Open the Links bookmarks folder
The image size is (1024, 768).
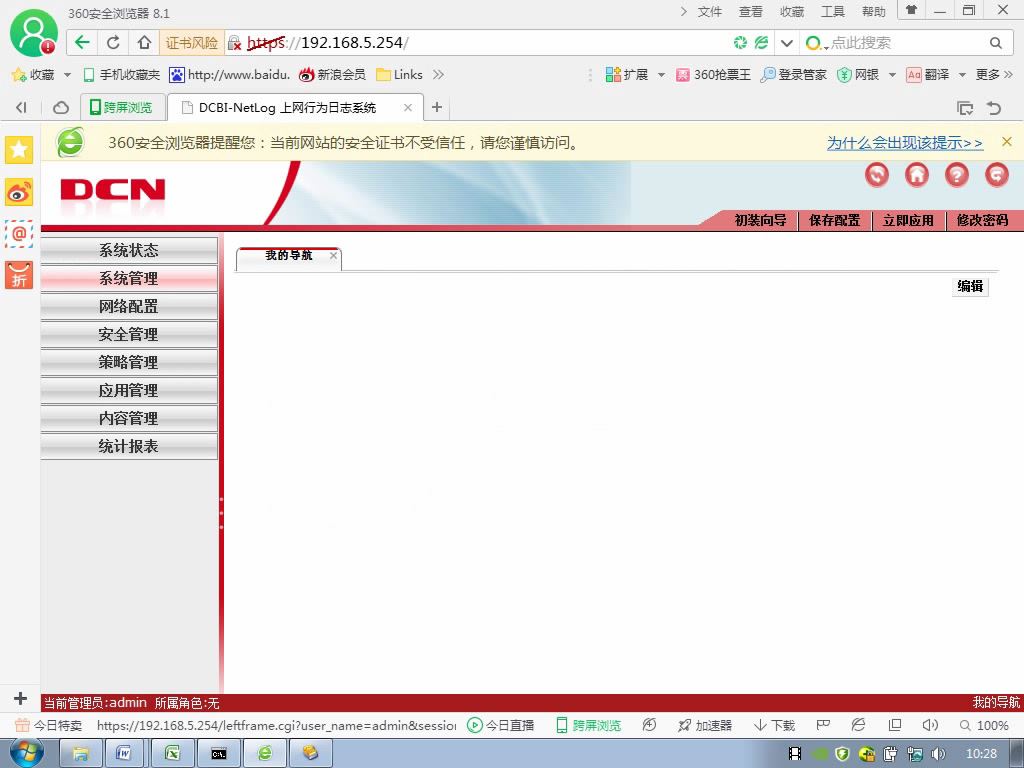point(399,74)
